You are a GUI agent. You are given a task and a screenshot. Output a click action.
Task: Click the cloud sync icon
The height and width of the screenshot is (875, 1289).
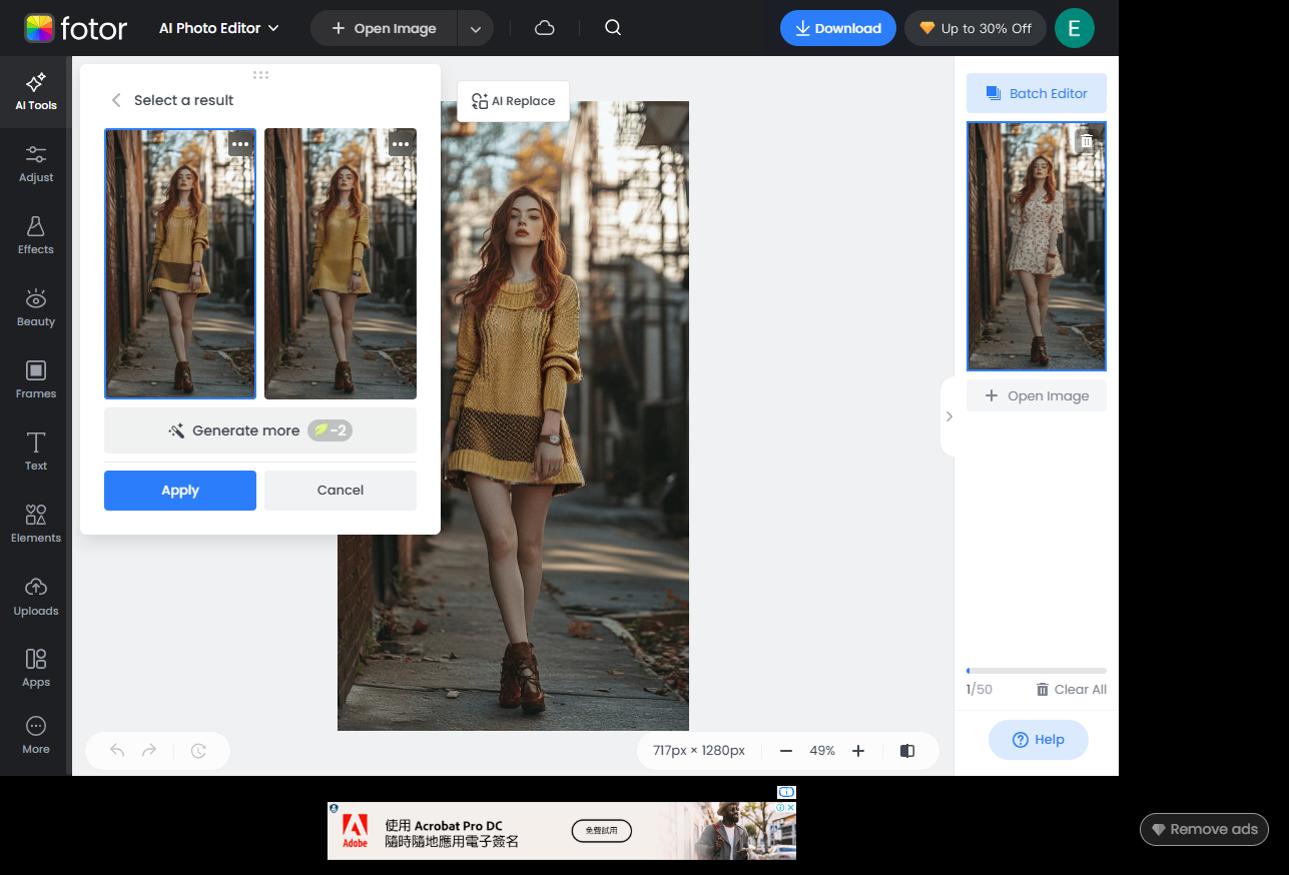[544, 28]
